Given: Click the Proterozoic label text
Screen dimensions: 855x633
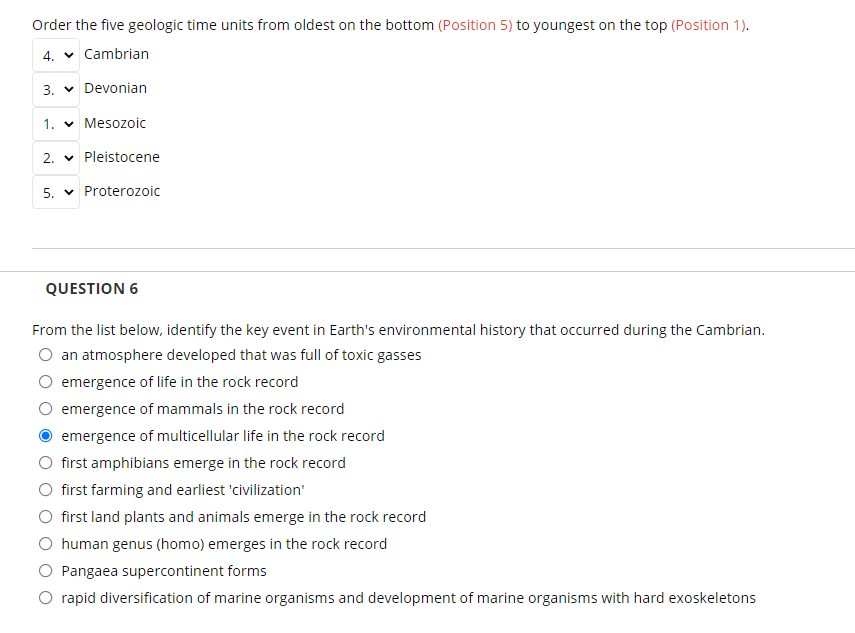Looking at the screenshot, I should (122, 190).
